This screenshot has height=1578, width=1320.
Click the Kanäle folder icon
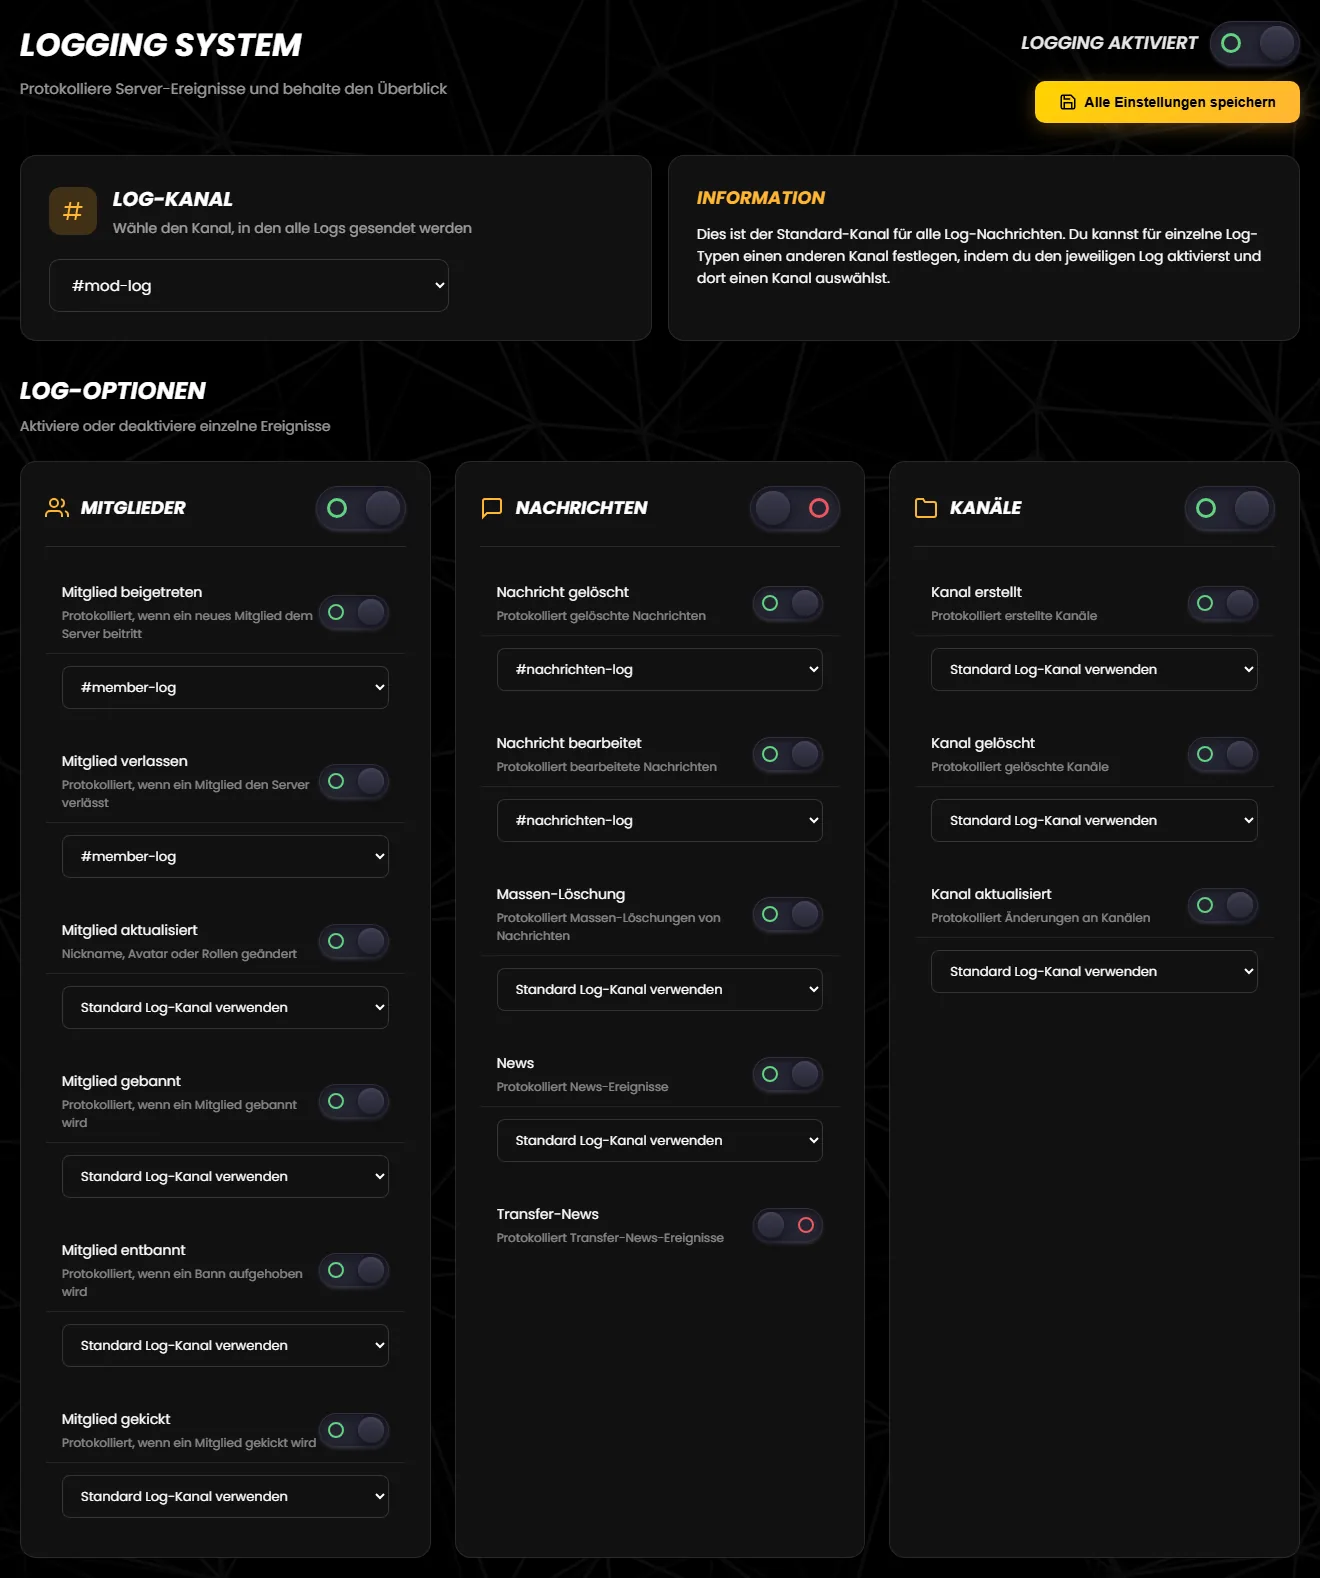pos(926,508)
